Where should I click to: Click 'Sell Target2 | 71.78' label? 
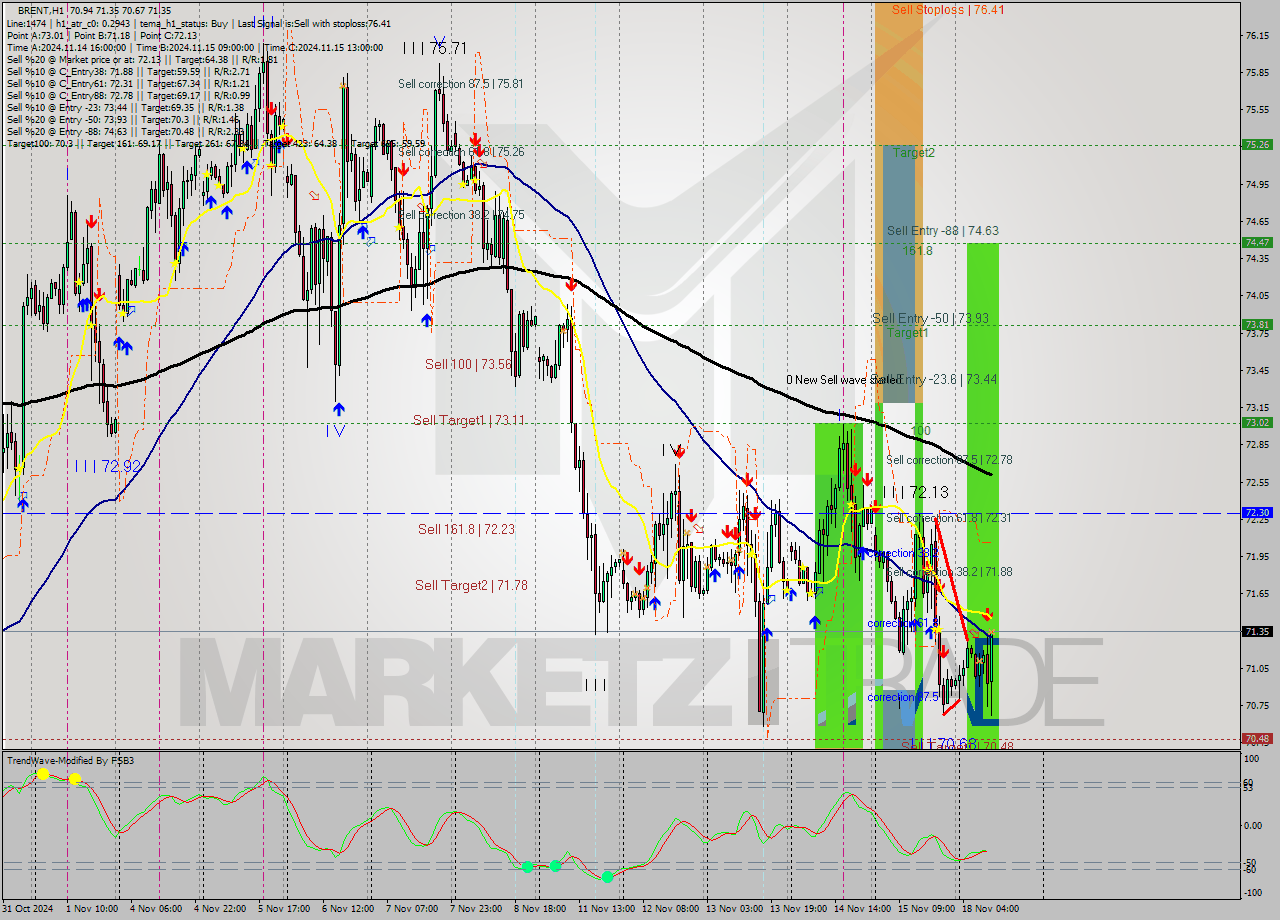click(471, 585)
